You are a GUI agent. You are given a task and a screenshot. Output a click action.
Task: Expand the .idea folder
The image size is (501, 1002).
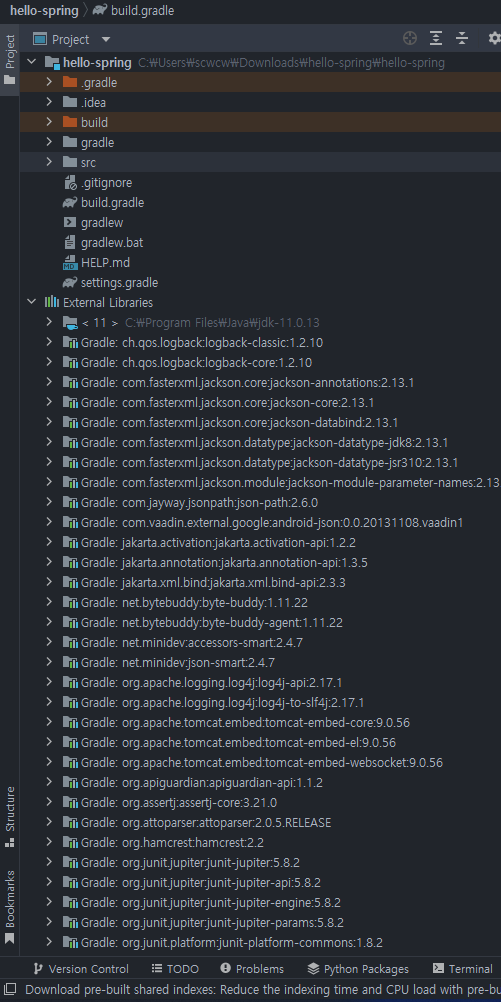[x=49, y=102]
